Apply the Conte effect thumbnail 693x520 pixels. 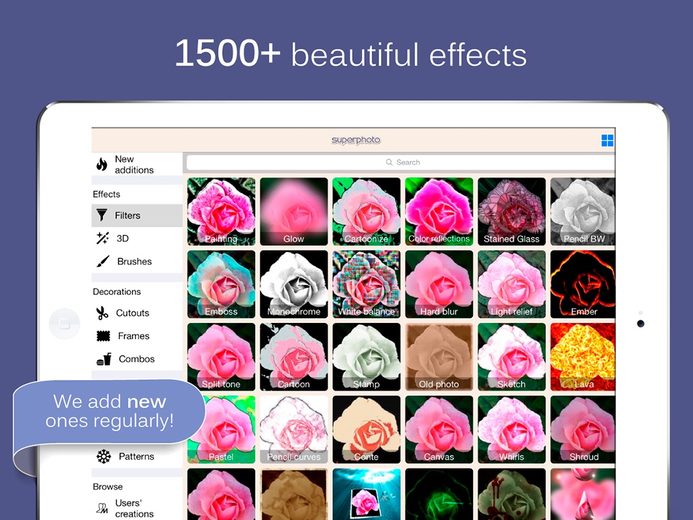[x=366, y=429]
